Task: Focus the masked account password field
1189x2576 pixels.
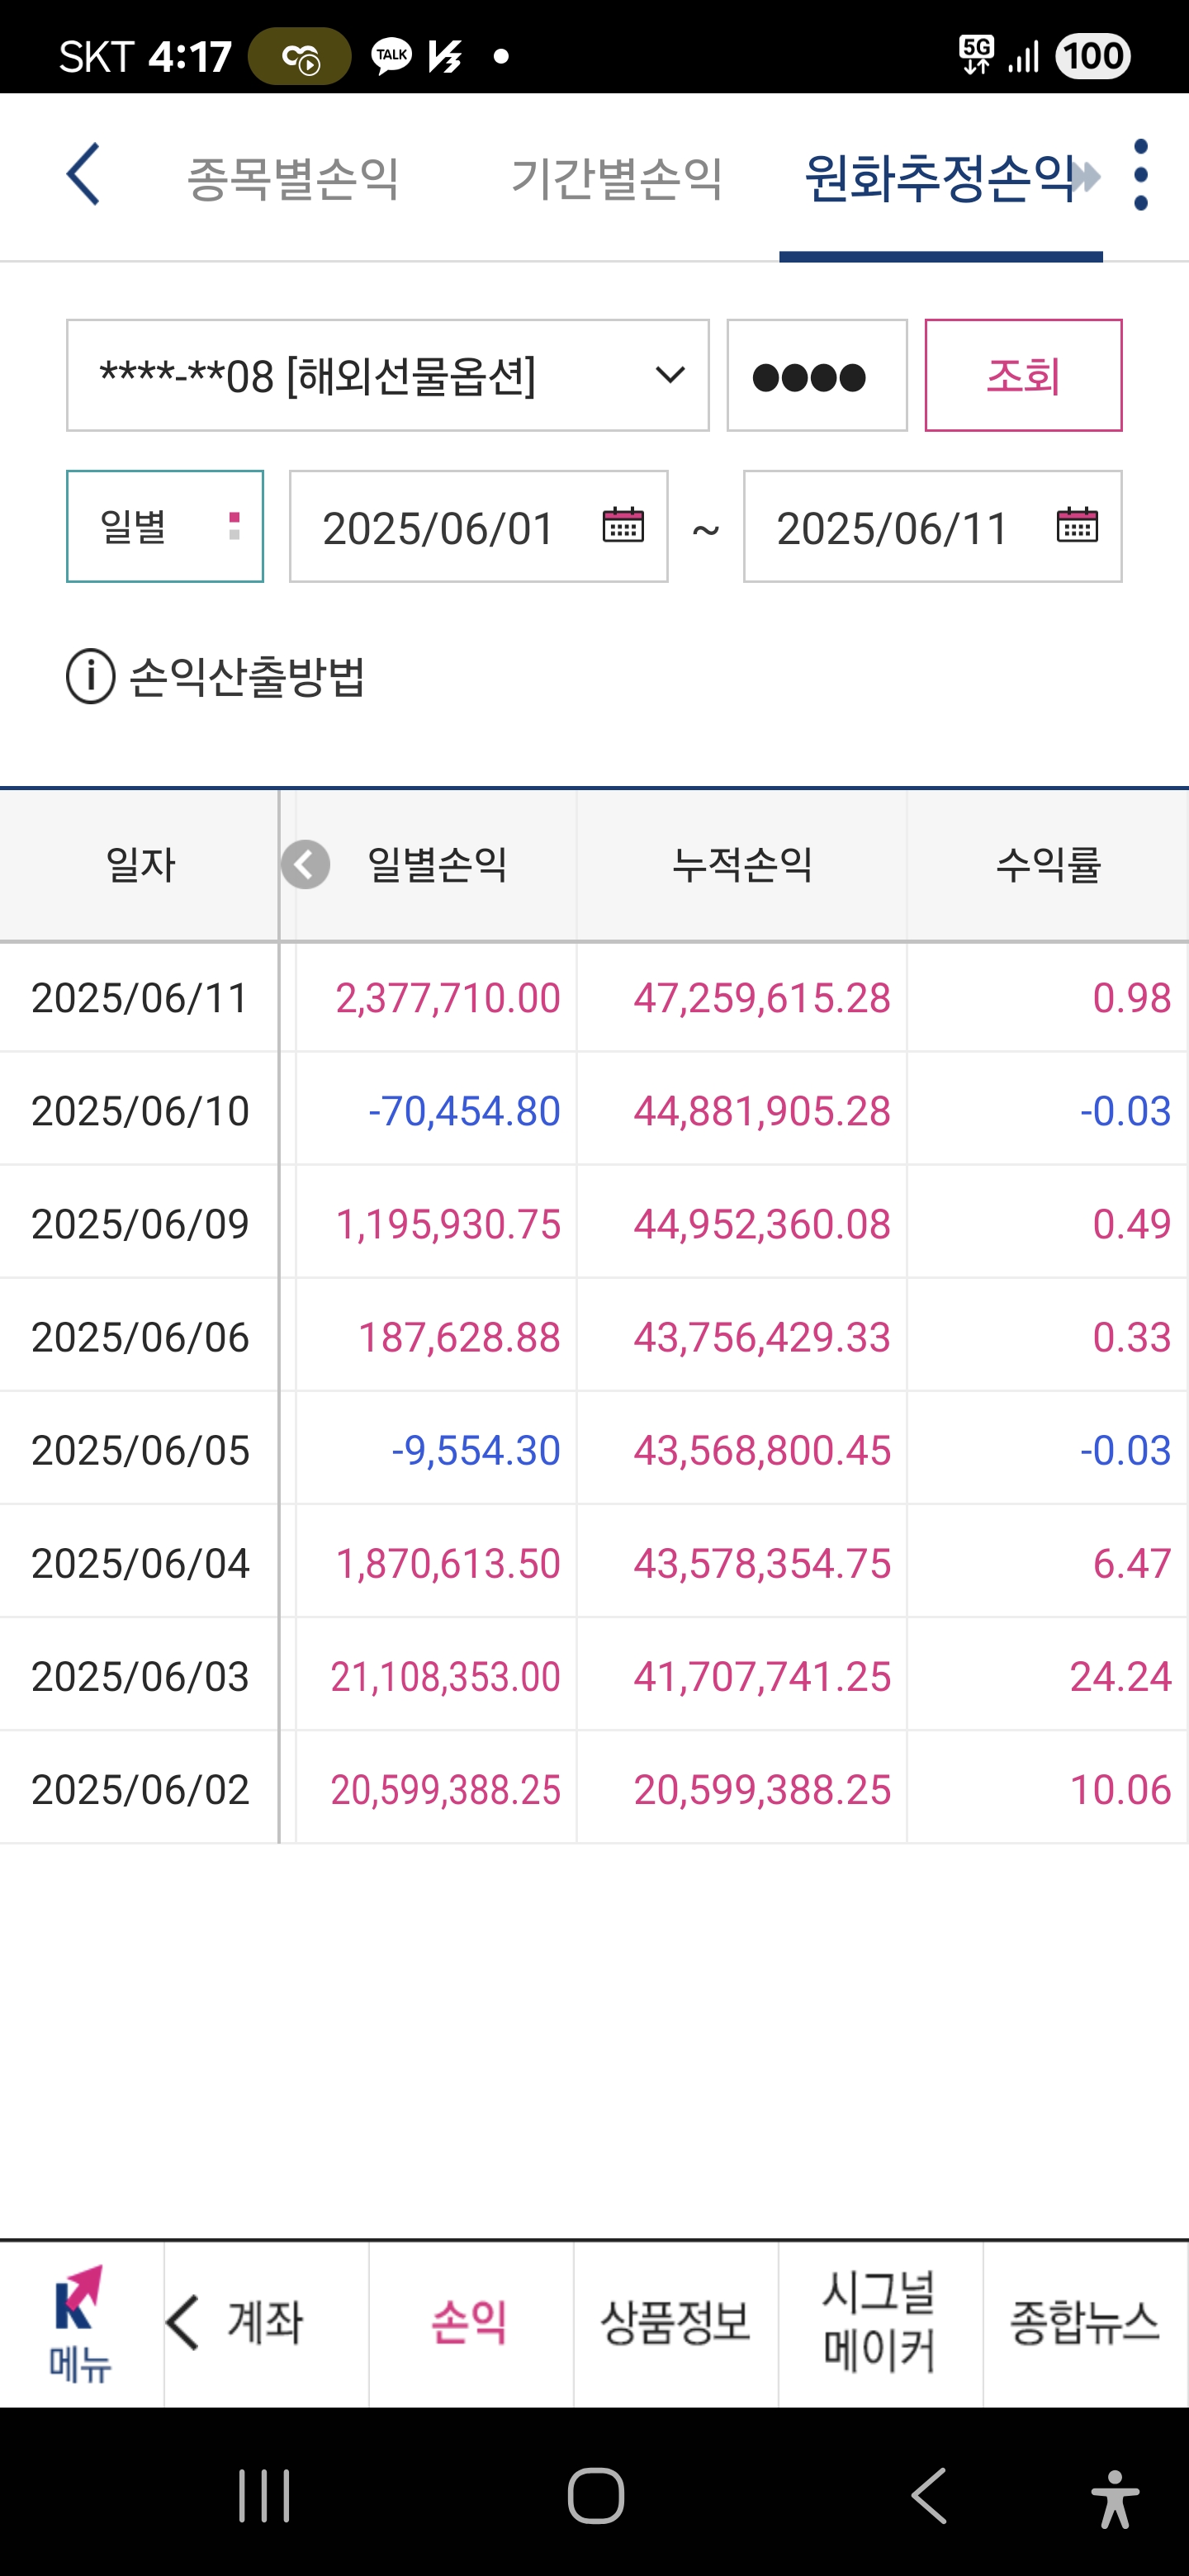Action: click(817, 376)
